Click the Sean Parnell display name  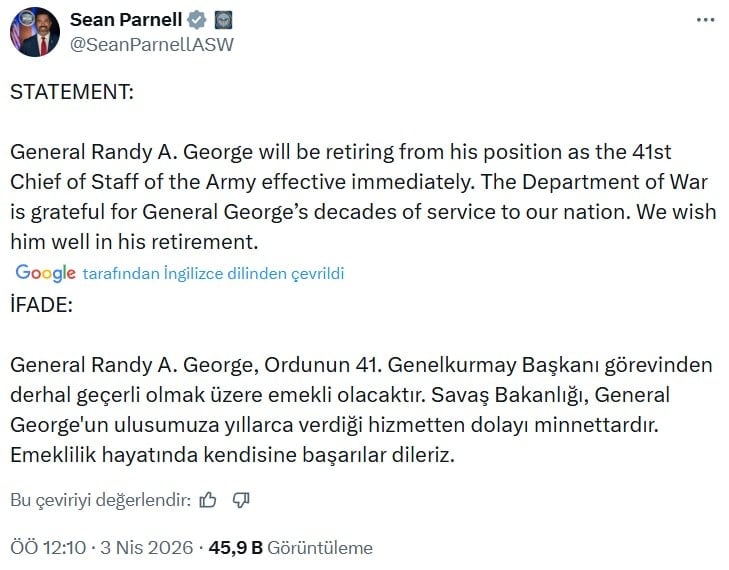(128, 20)
